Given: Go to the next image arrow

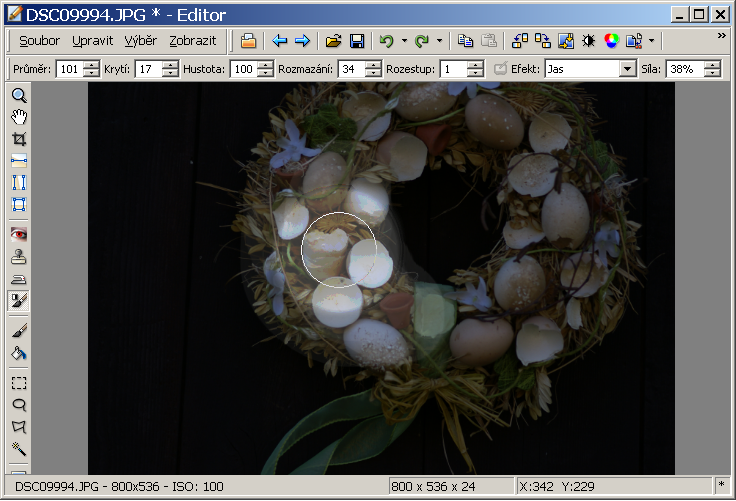Looking at the screenshot, I should [x=301, y=41].
